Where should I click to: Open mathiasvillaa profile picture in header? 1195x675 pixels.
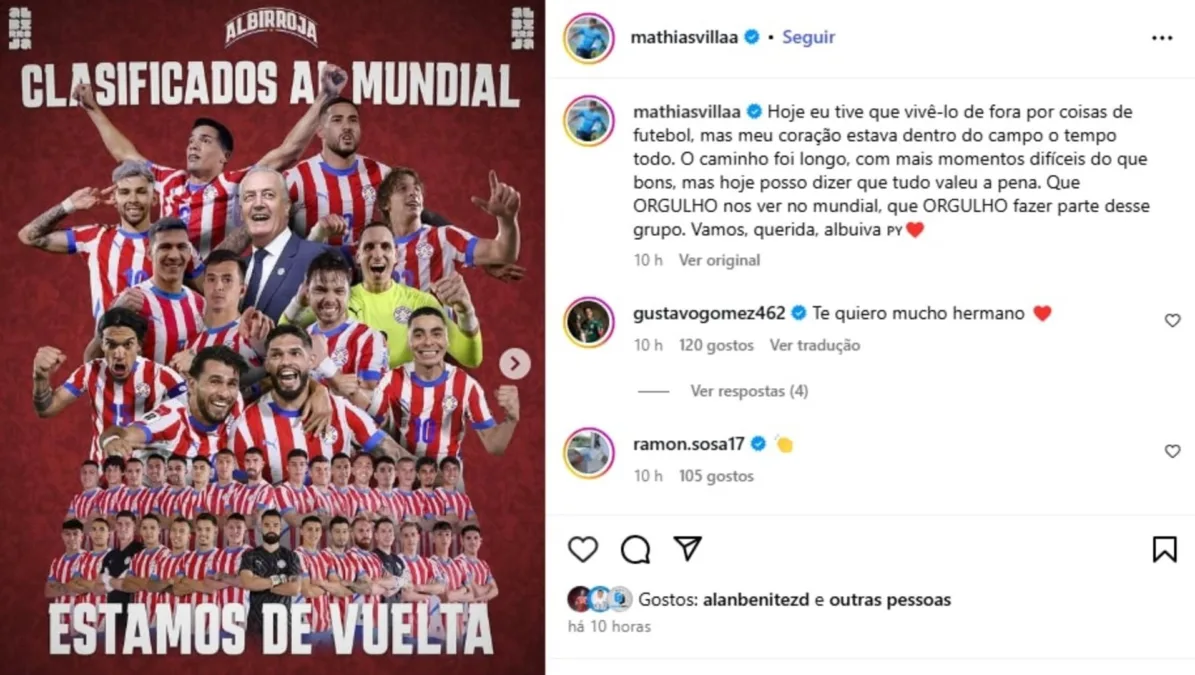tap(589, 37)
